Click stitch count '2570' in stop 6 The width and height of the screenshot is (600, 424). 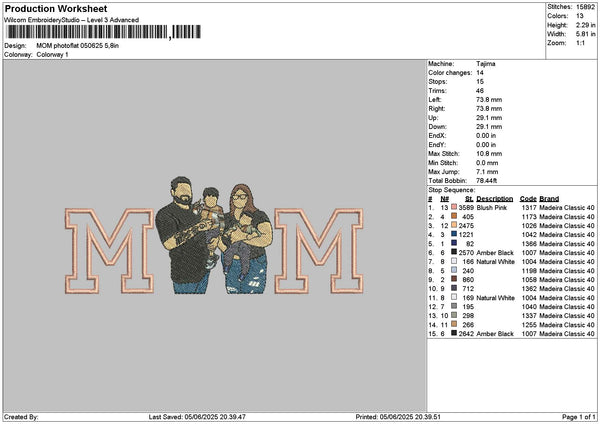[466, 253]
